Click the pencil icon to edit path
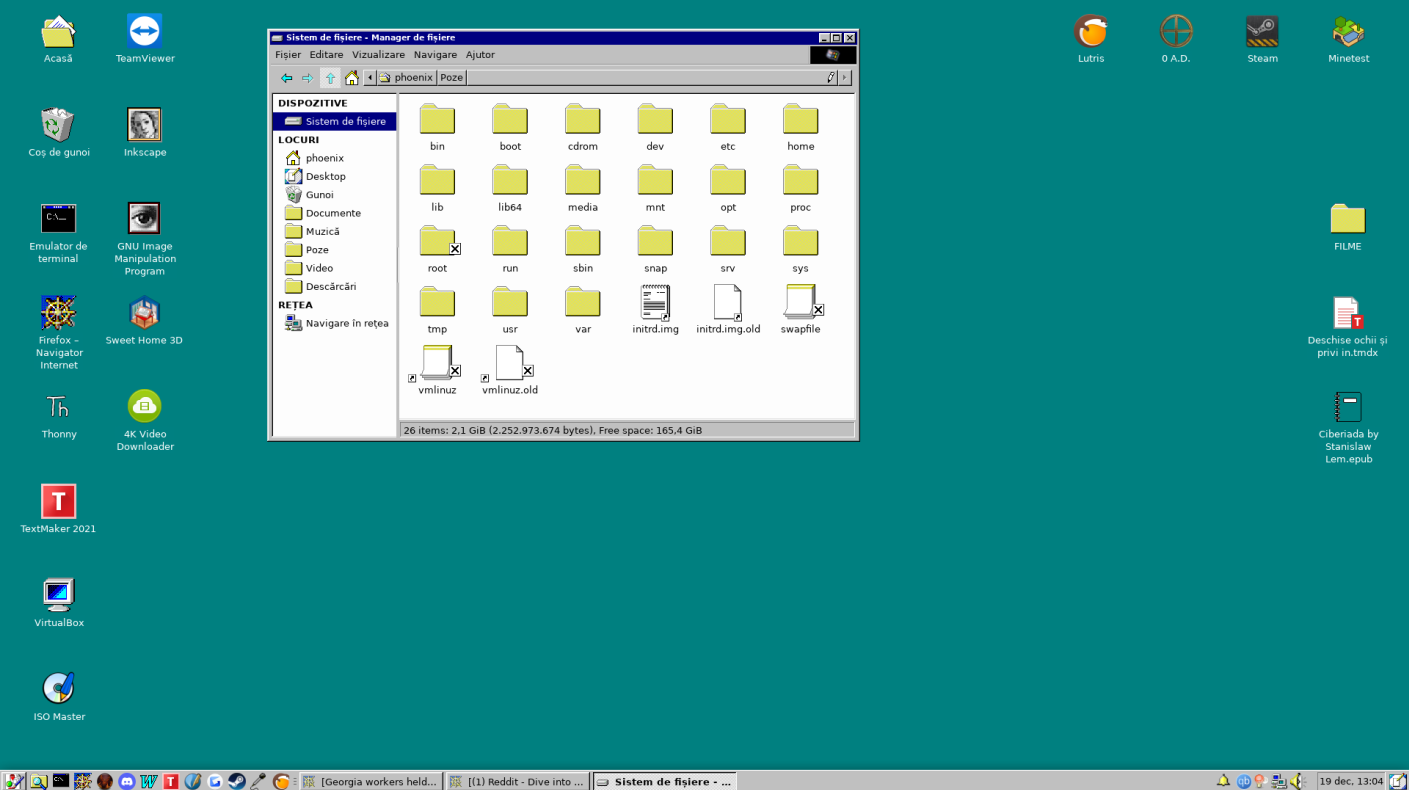The height and width of the screenshot is (790, 1409). 831,77
